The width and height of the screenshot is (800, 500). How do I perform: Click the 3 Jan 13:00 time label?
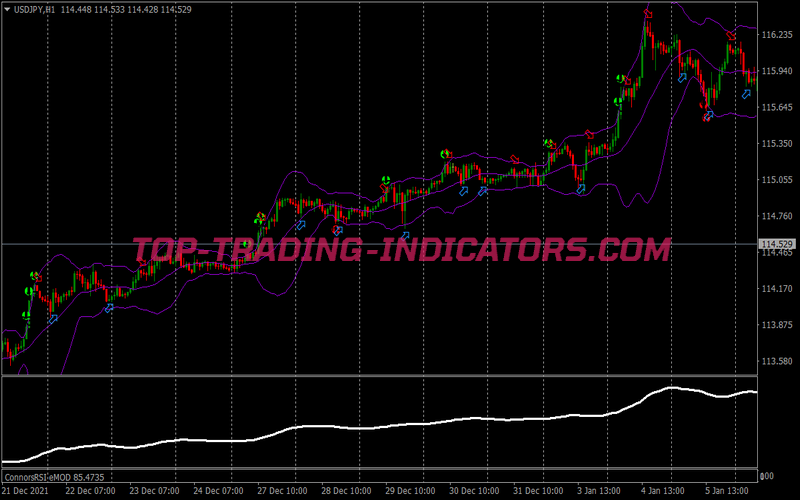point(599,491)
